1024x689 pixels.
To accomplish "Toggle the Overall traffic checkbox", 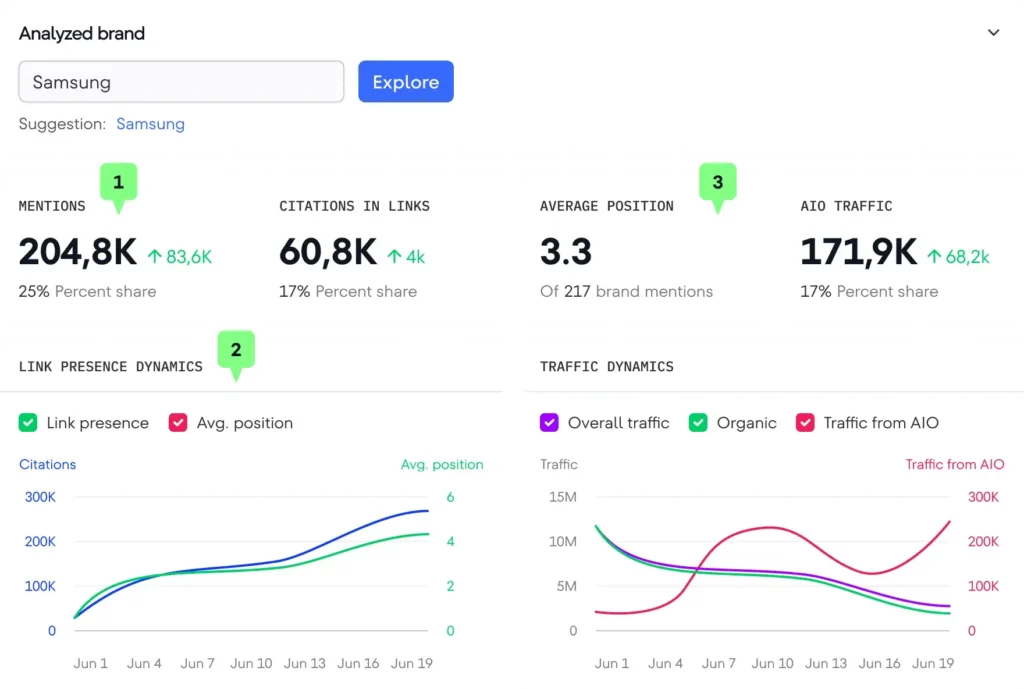I will pos(549,423).
